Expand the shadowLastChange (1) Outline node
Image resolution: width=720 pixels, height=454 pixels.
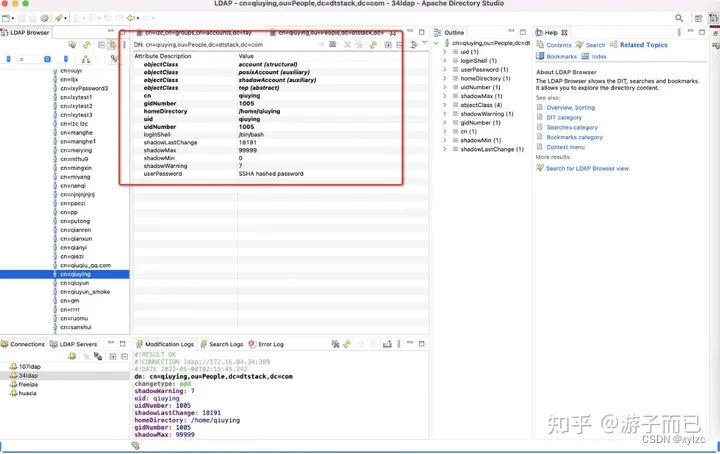point(444,149)
